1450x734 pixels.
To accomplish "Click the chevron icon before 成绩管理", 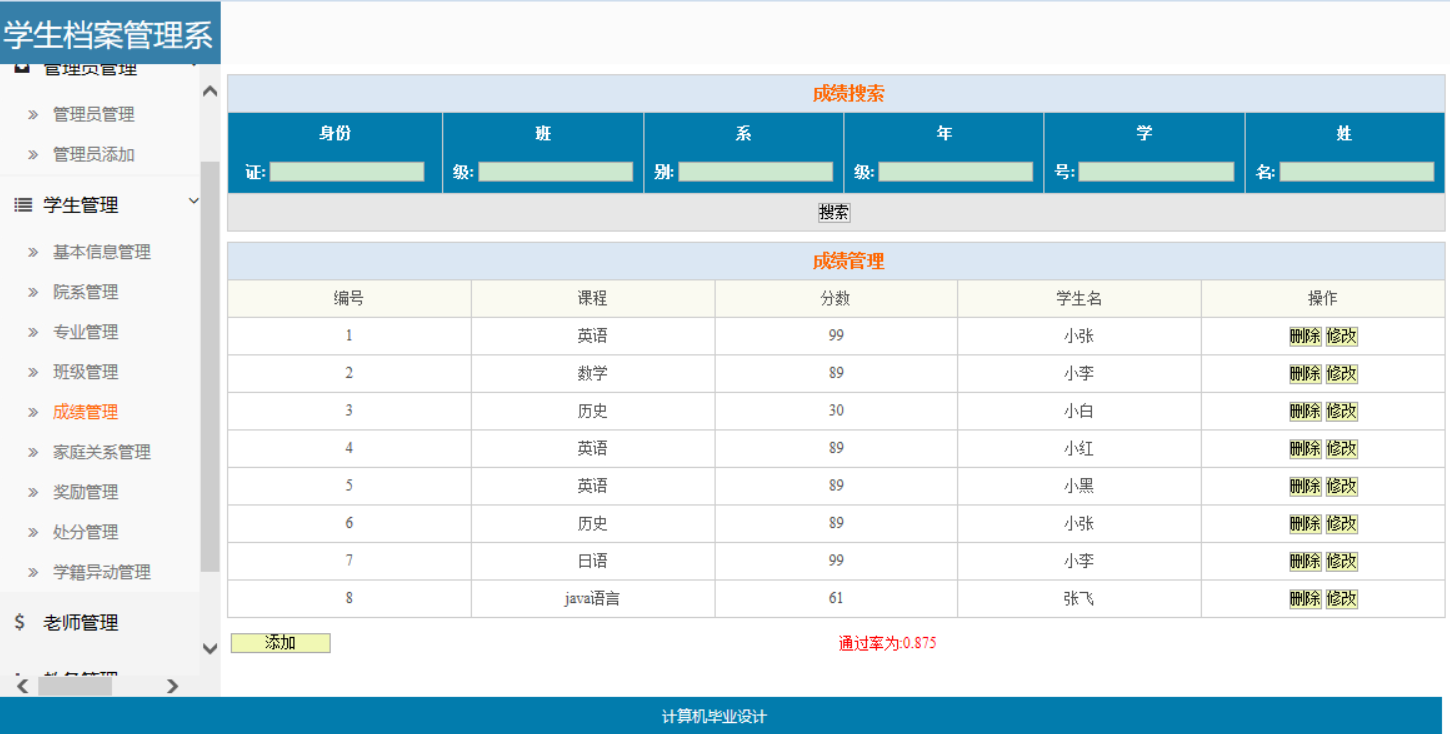I will pos(33,412).
